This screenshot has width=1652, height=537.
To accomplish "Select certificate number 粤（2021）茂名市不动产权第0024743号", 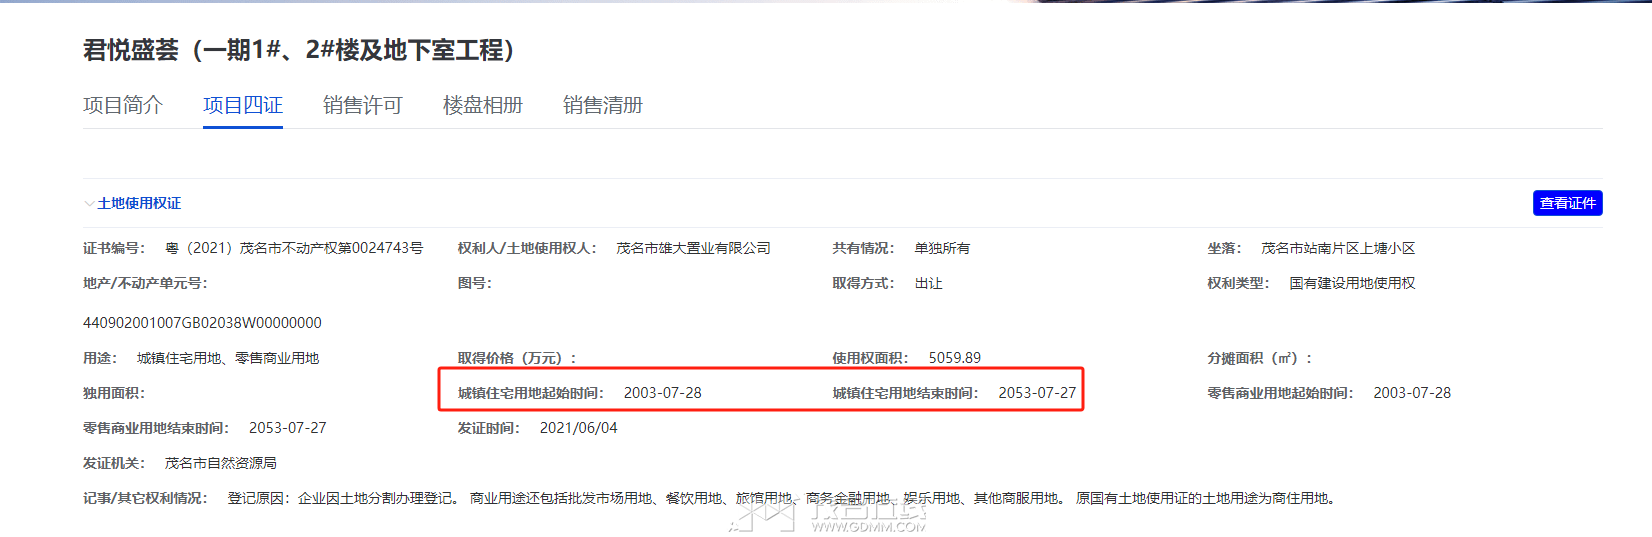I will coord(294,248).
